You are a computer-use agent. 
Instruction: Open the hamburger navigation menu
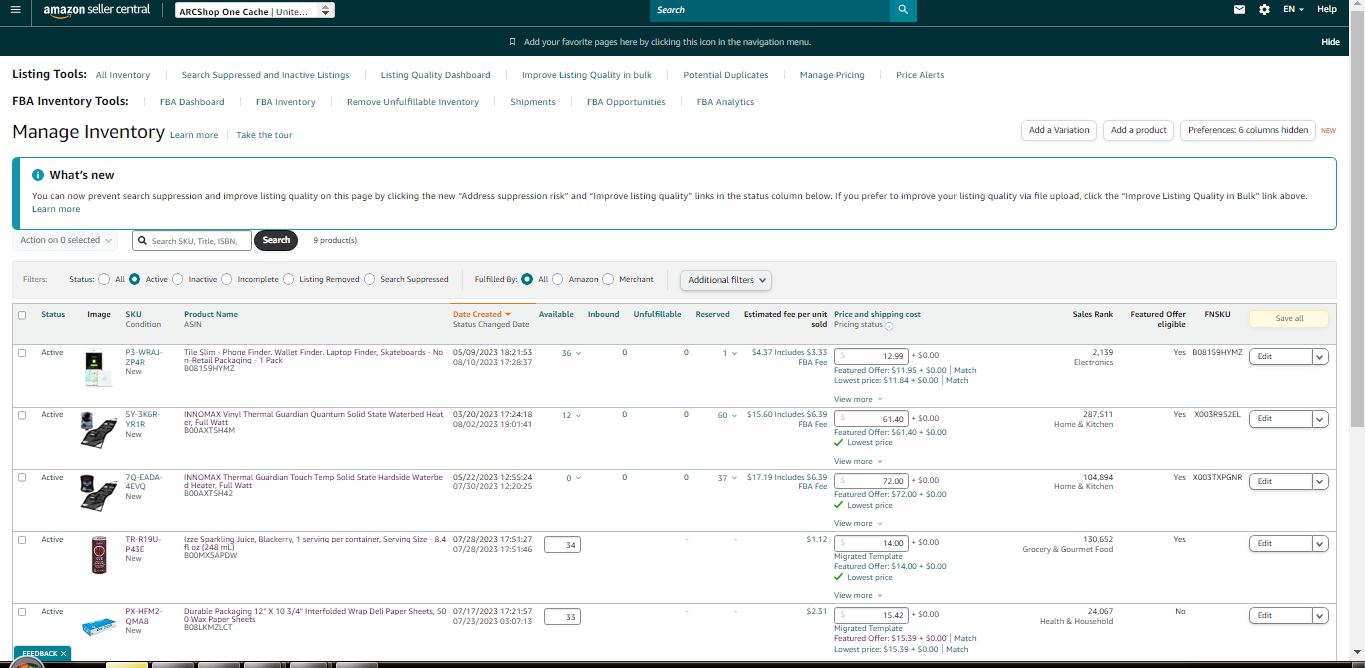(15, 9)
